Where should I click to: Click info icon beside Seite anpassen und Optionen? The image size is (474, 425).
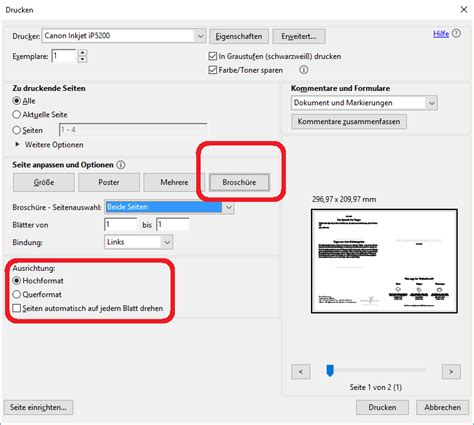pos(121,165)
